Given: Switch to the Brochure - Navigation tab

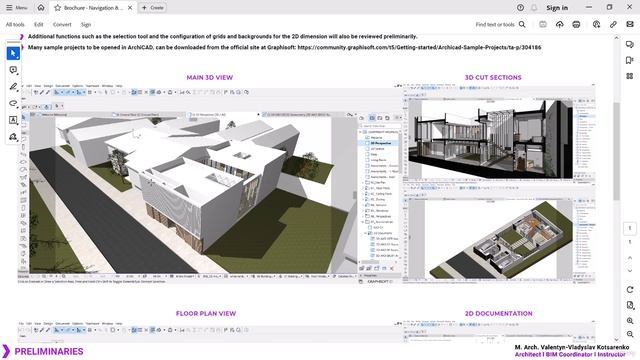Looking at the screenshot, I should click(93, 7).
